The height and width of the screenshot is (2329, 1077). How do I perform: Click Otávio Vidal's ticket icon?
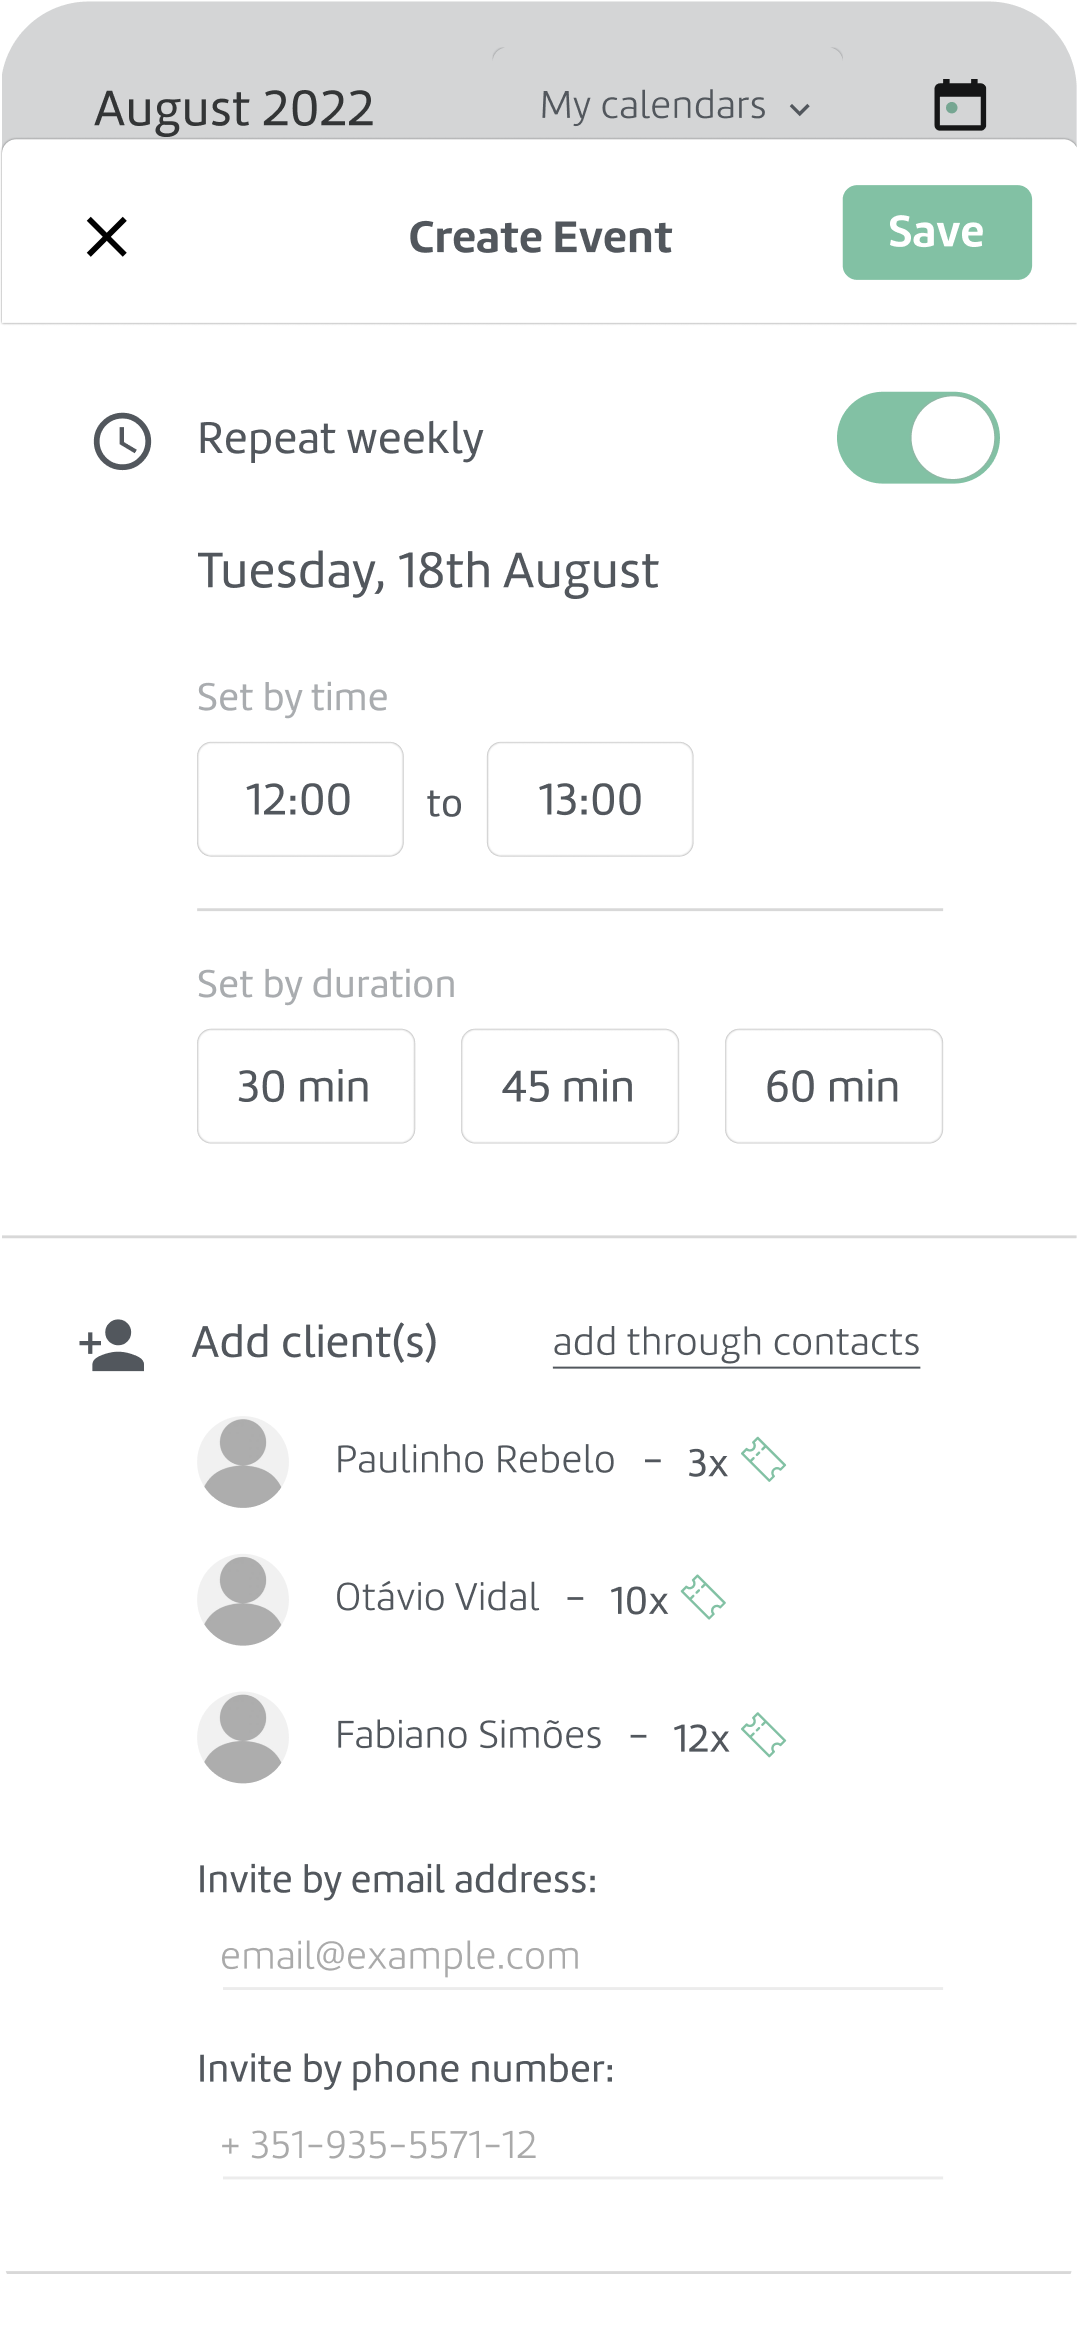point(703,1597)
